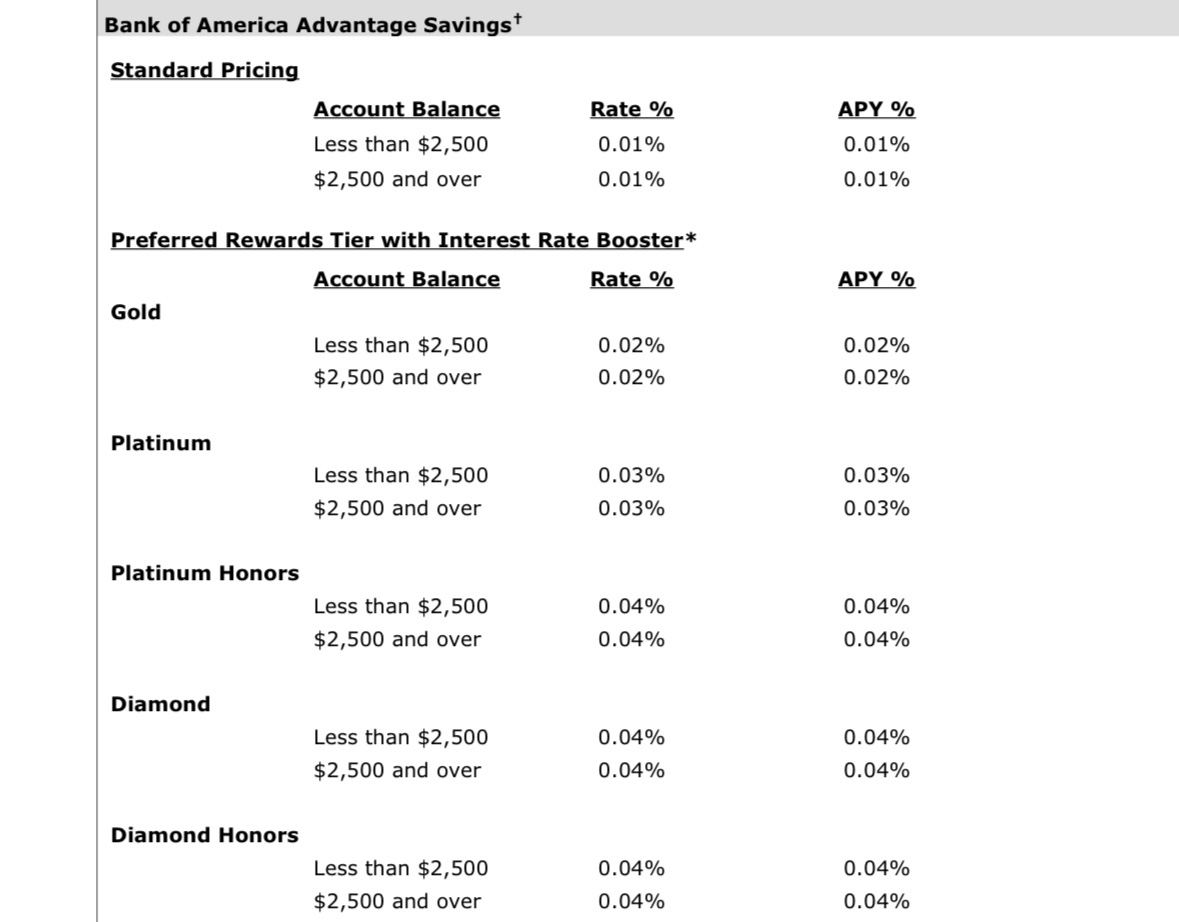Click the underlined Standard Pricing heading
Image resolution: width=1179 pixels, height=922 pixels.
(x=204, y=70)
